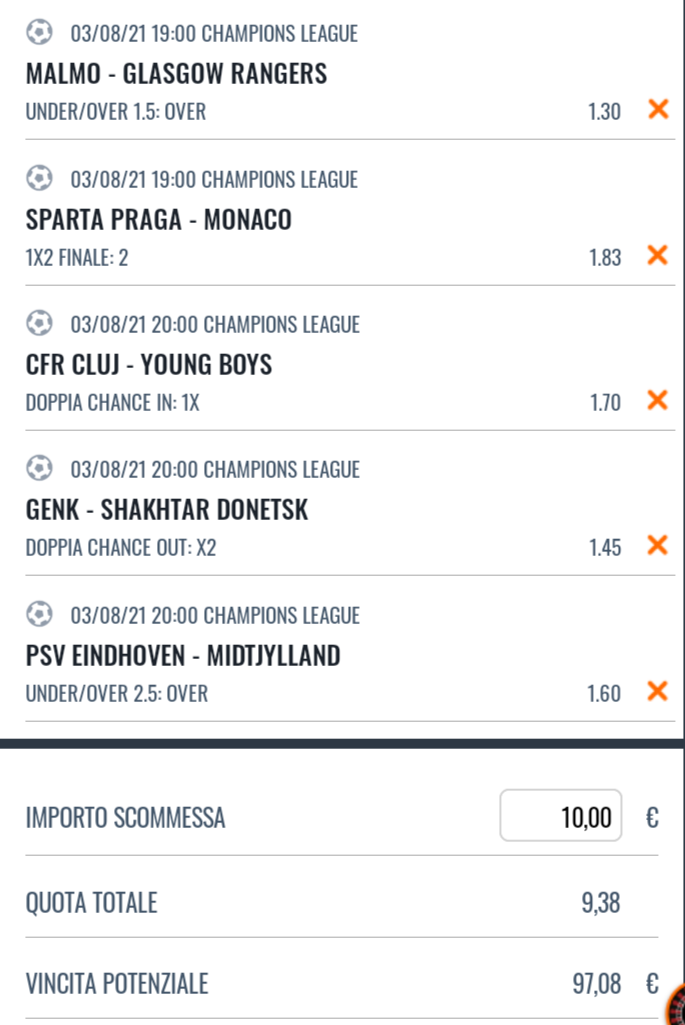Click the soccer ball icon beside PSV Eindhoven match

pos(39,614)
